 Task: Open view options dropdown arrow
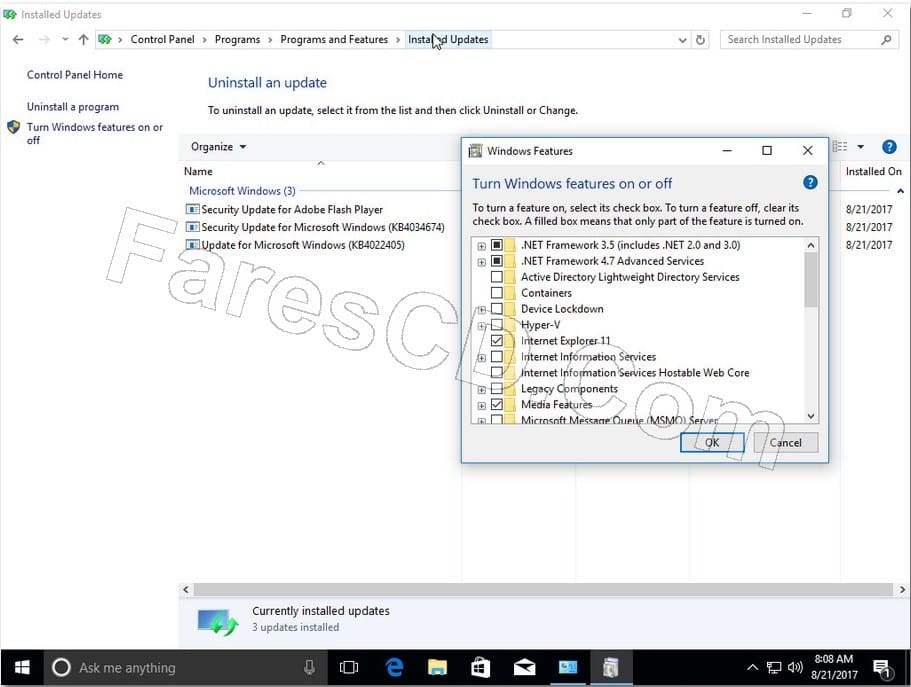coord(860,147)
